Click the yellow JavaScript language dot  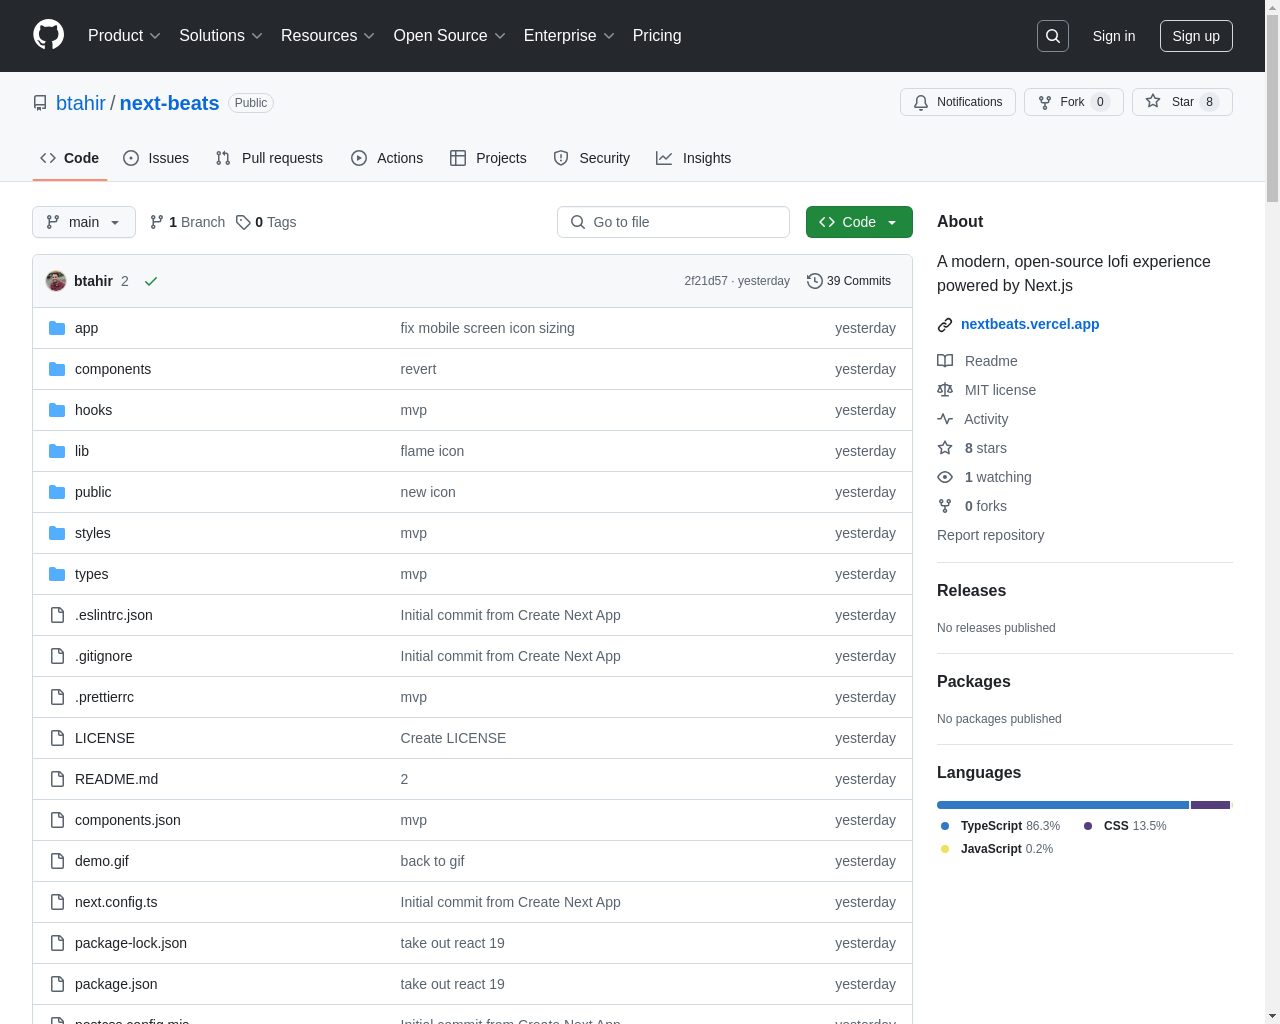(945, 849)
